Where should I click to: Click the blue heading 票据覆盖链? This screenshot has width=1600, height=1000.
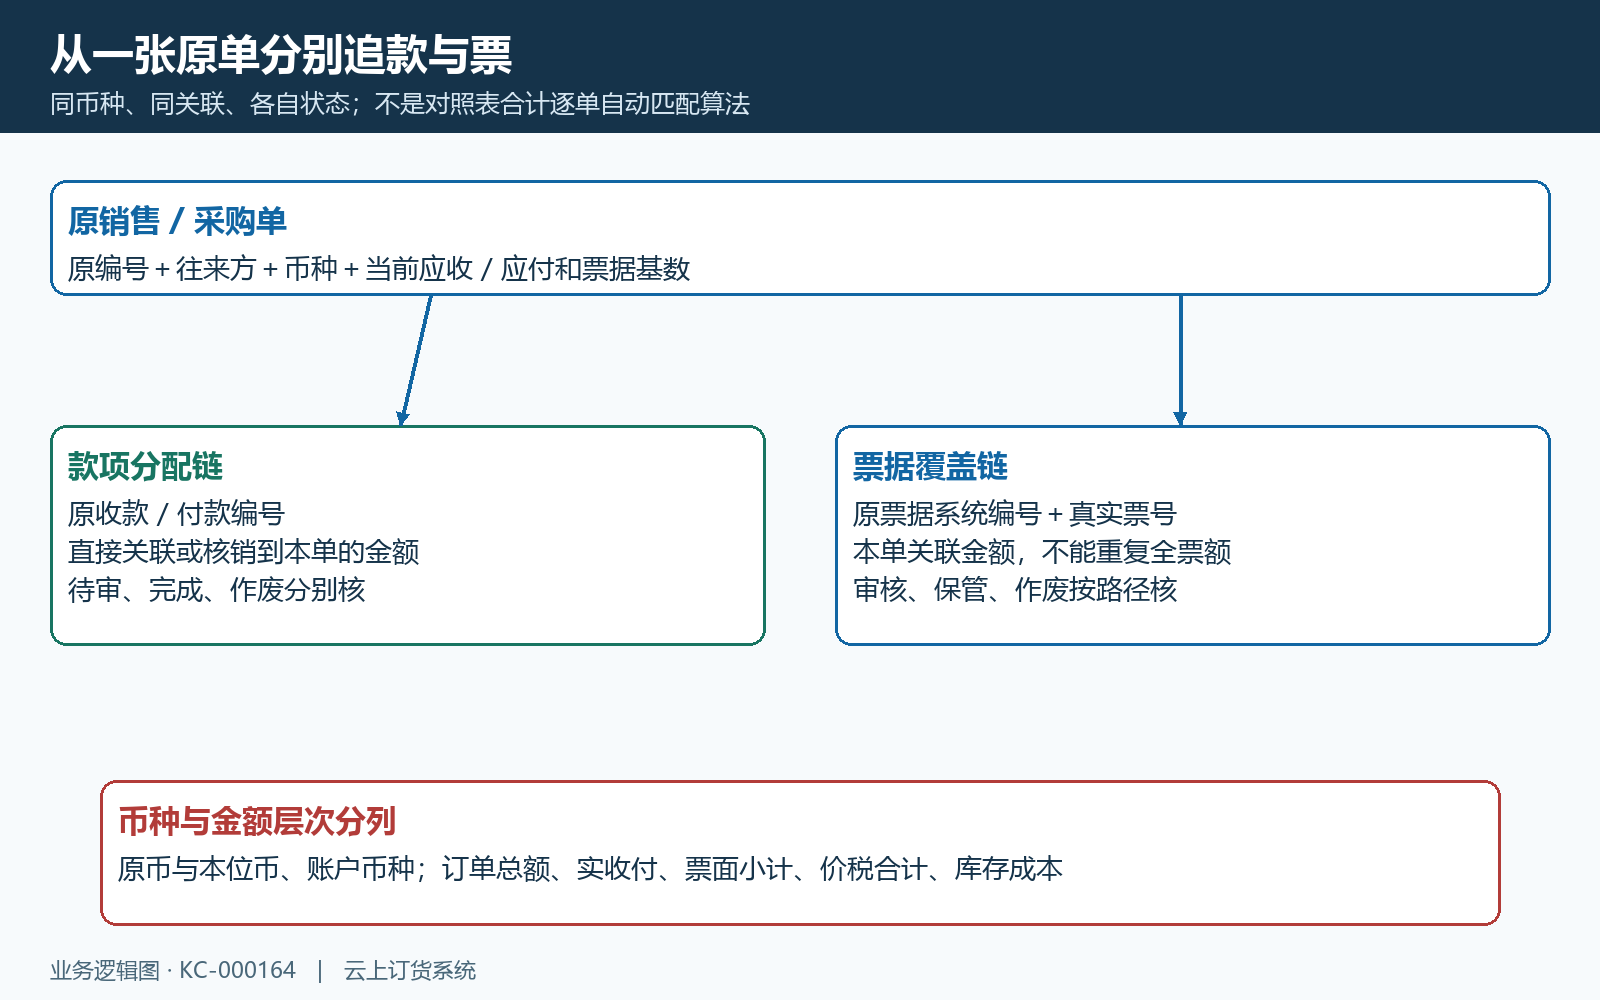(x=930, y=466)
